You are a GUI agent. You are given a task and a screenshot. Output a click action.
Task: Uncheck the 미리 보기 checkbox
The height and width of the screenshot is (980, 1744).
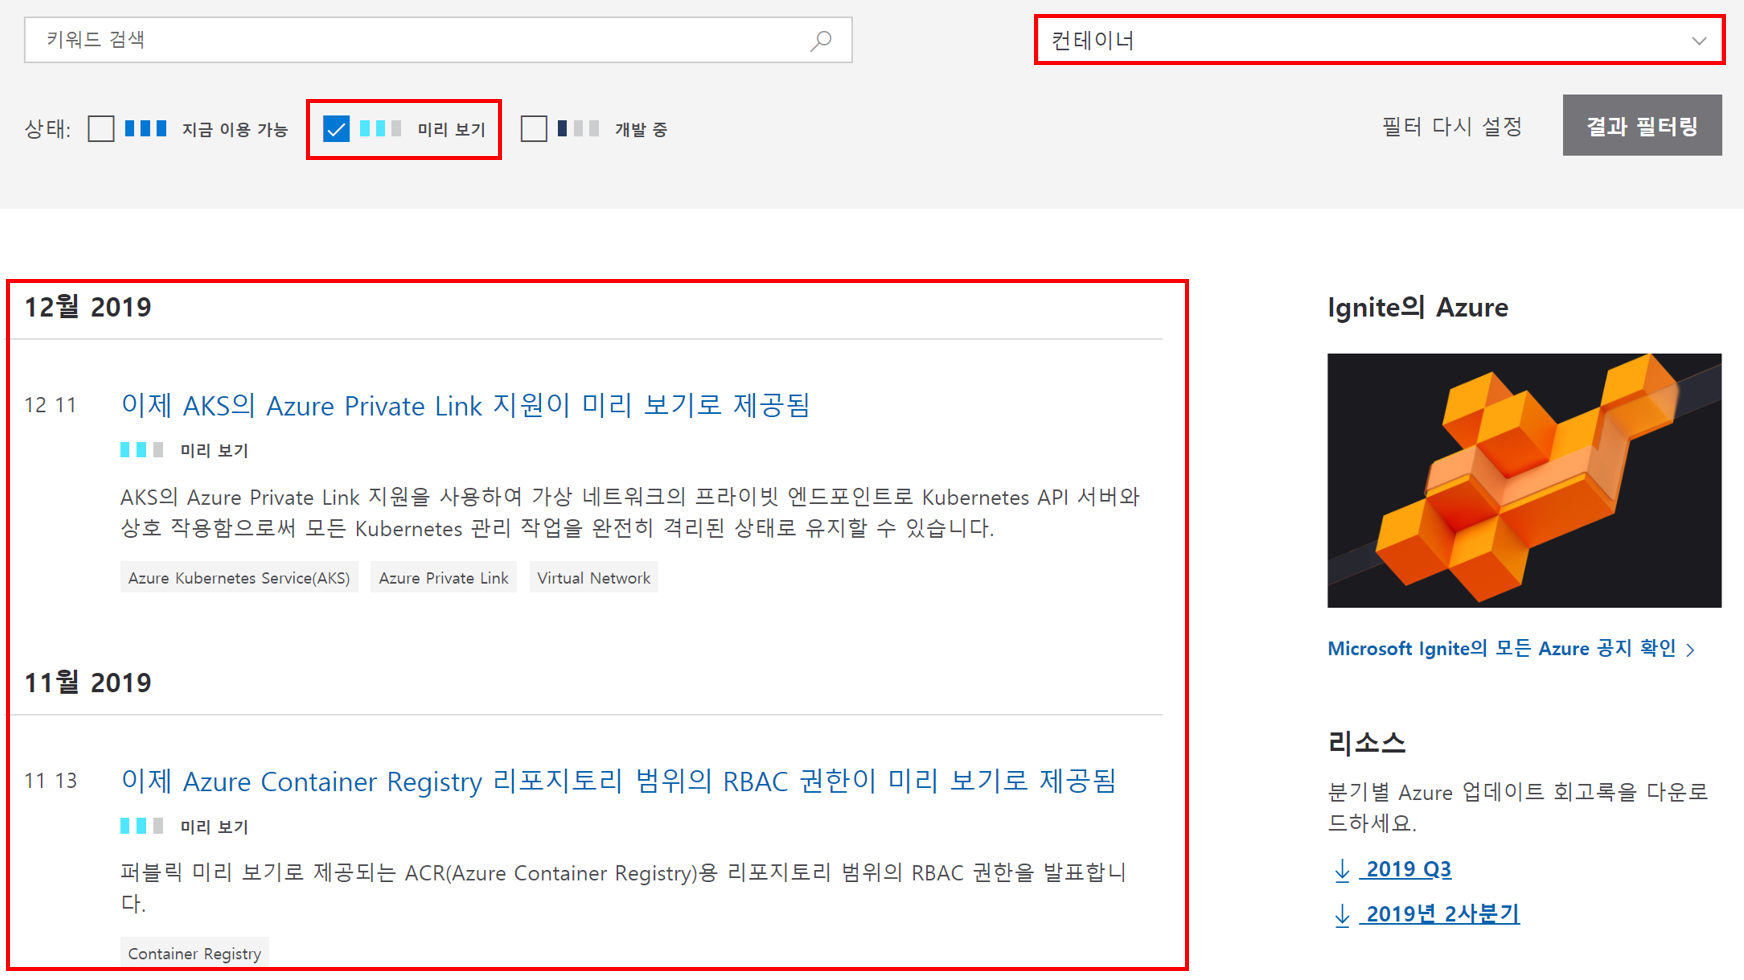click(x=336, y=129)
